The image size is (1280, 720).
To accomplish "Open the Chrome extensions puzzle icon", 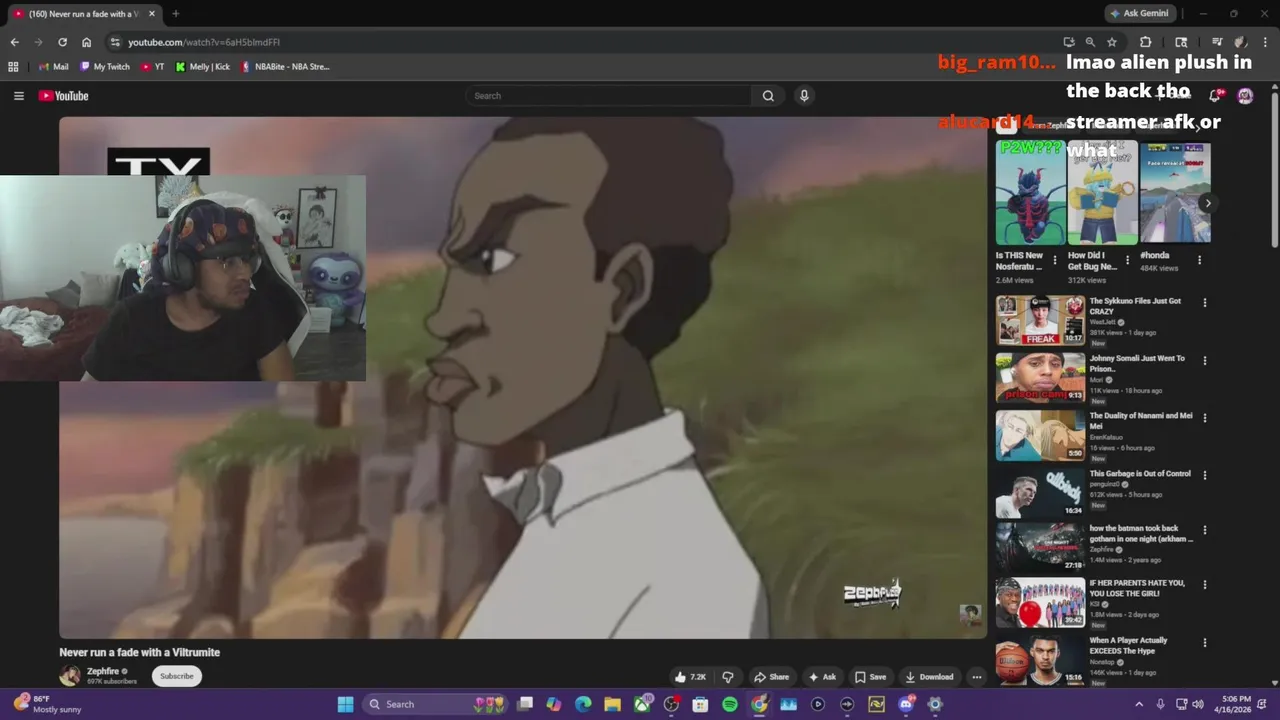I will click(x=1146, y=42).
